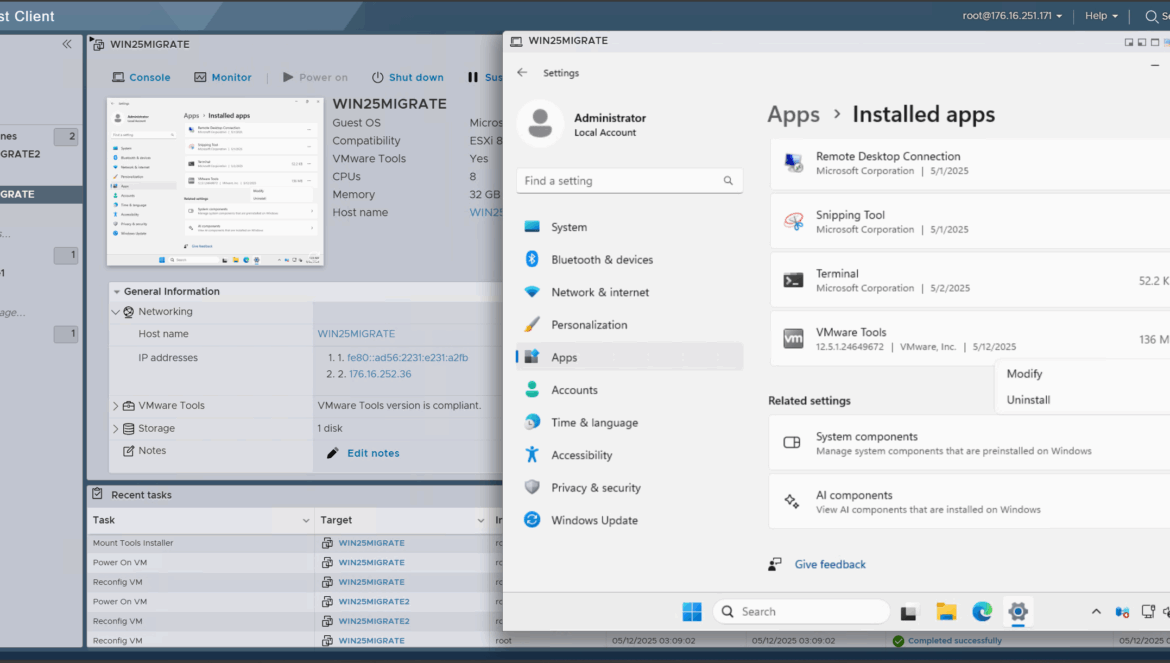Click Snipping Tool app icon
The image size is (1170, 663).
tap(793, 221)
